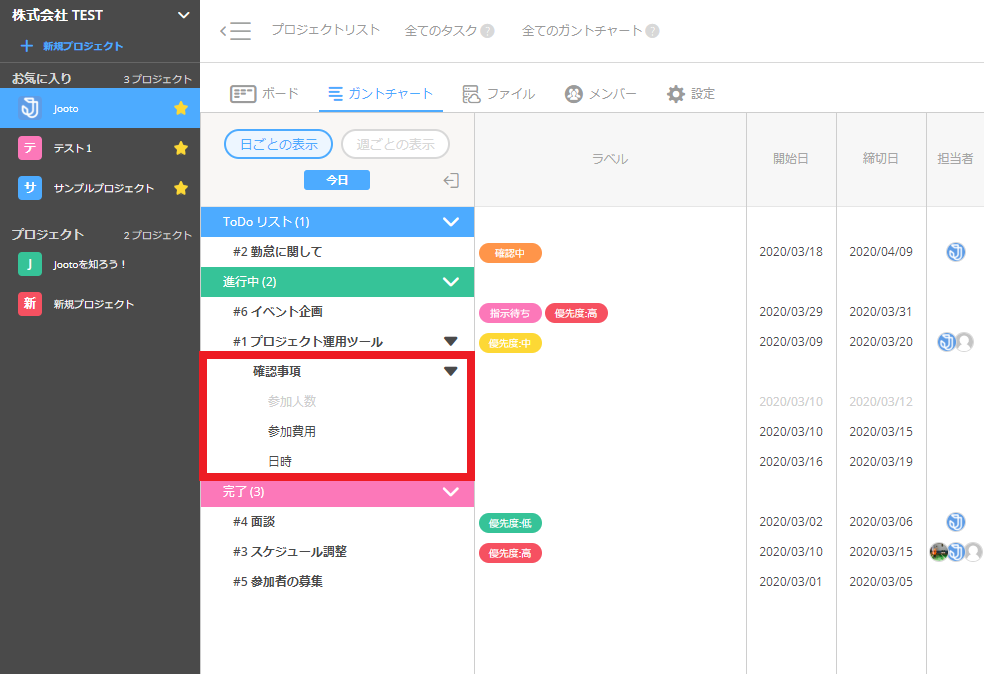Collapse the sidebar with the hamburger arrow icon
984x674 pixels.
(235, 31)
